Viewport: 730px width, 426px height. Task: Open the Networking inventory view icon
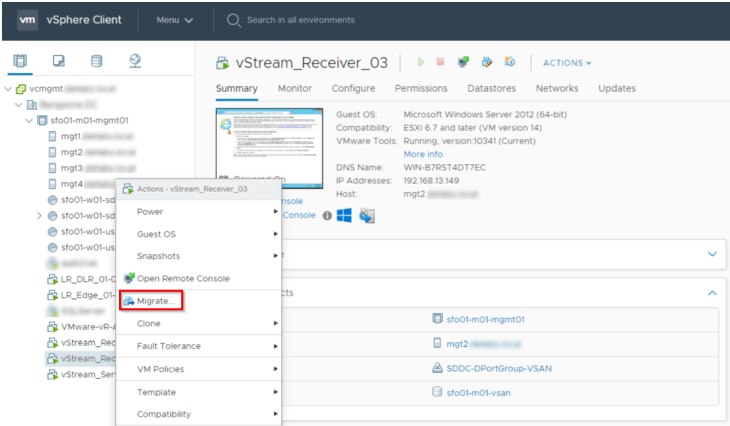pyautogui.click(x=134, y=61)
